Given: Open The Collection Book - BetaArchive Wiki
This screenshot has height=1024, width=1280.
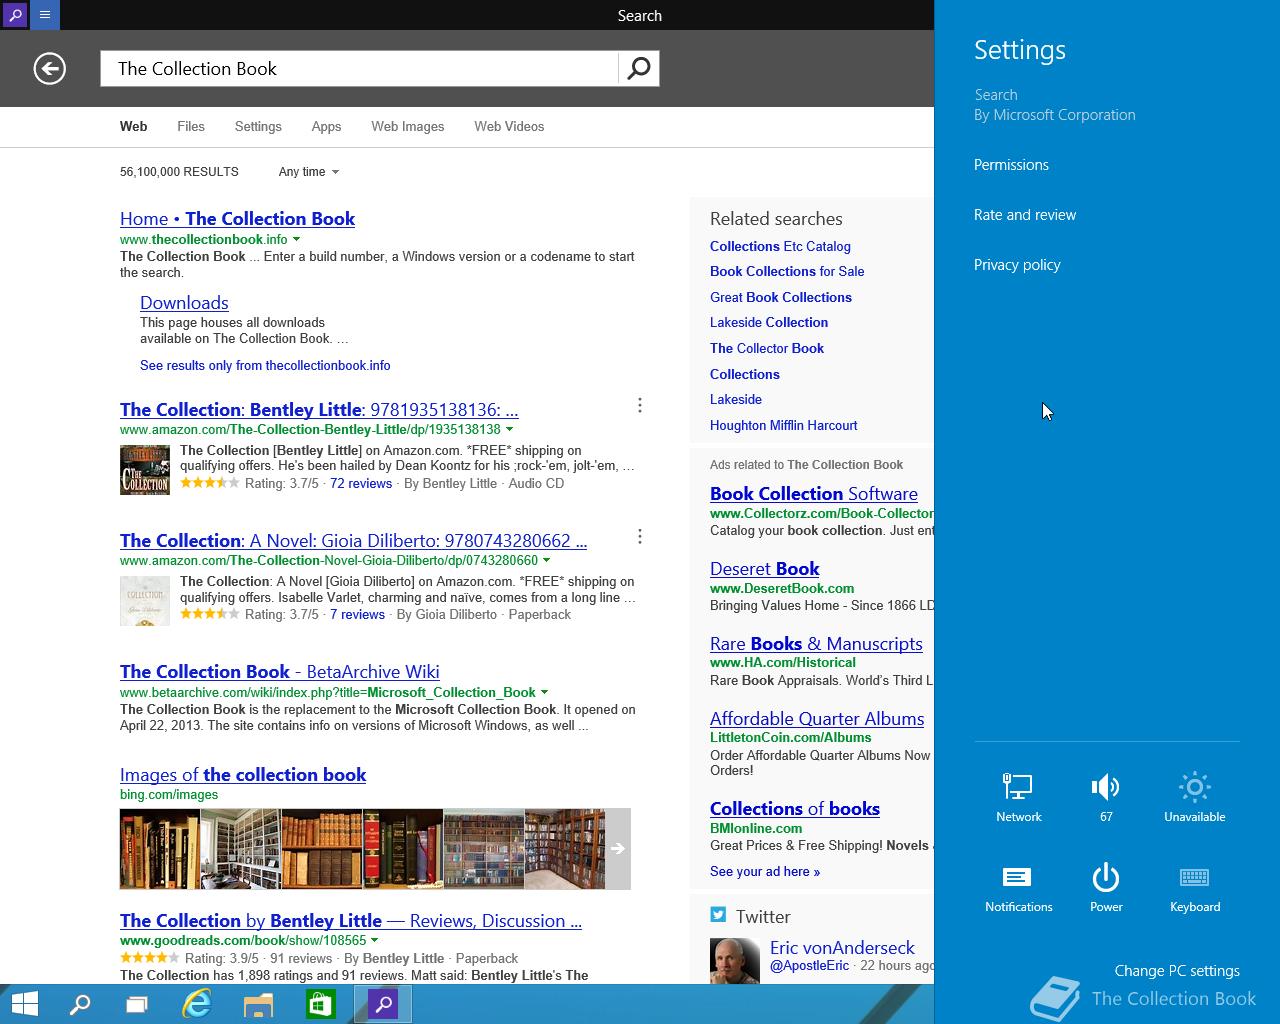Looking at the screenshot, I should point(280,672).
